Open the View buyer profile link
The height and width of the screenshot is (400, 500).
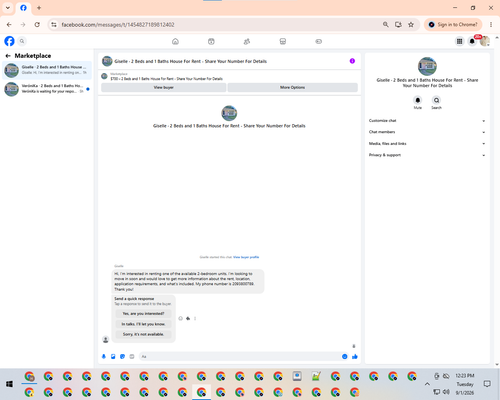tap(246, 257)
